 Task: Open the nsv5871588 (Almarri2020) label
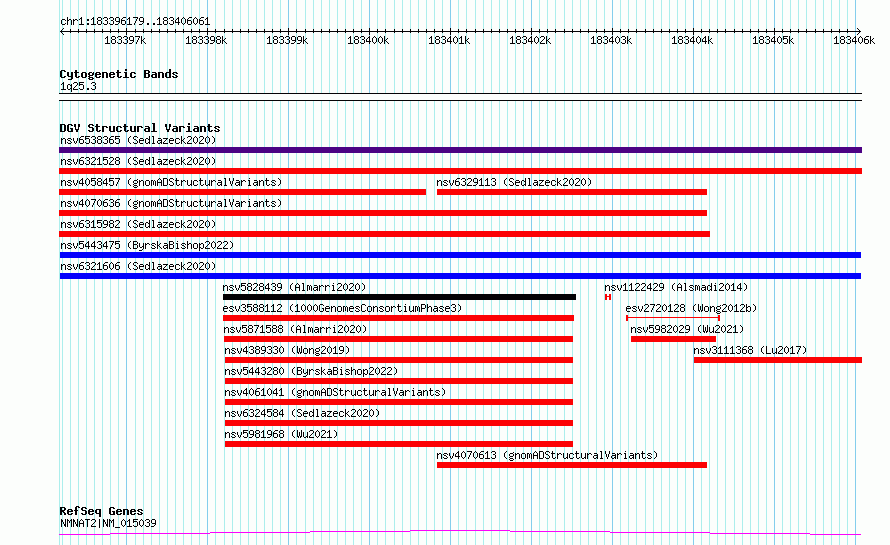(x=295, y=329)
